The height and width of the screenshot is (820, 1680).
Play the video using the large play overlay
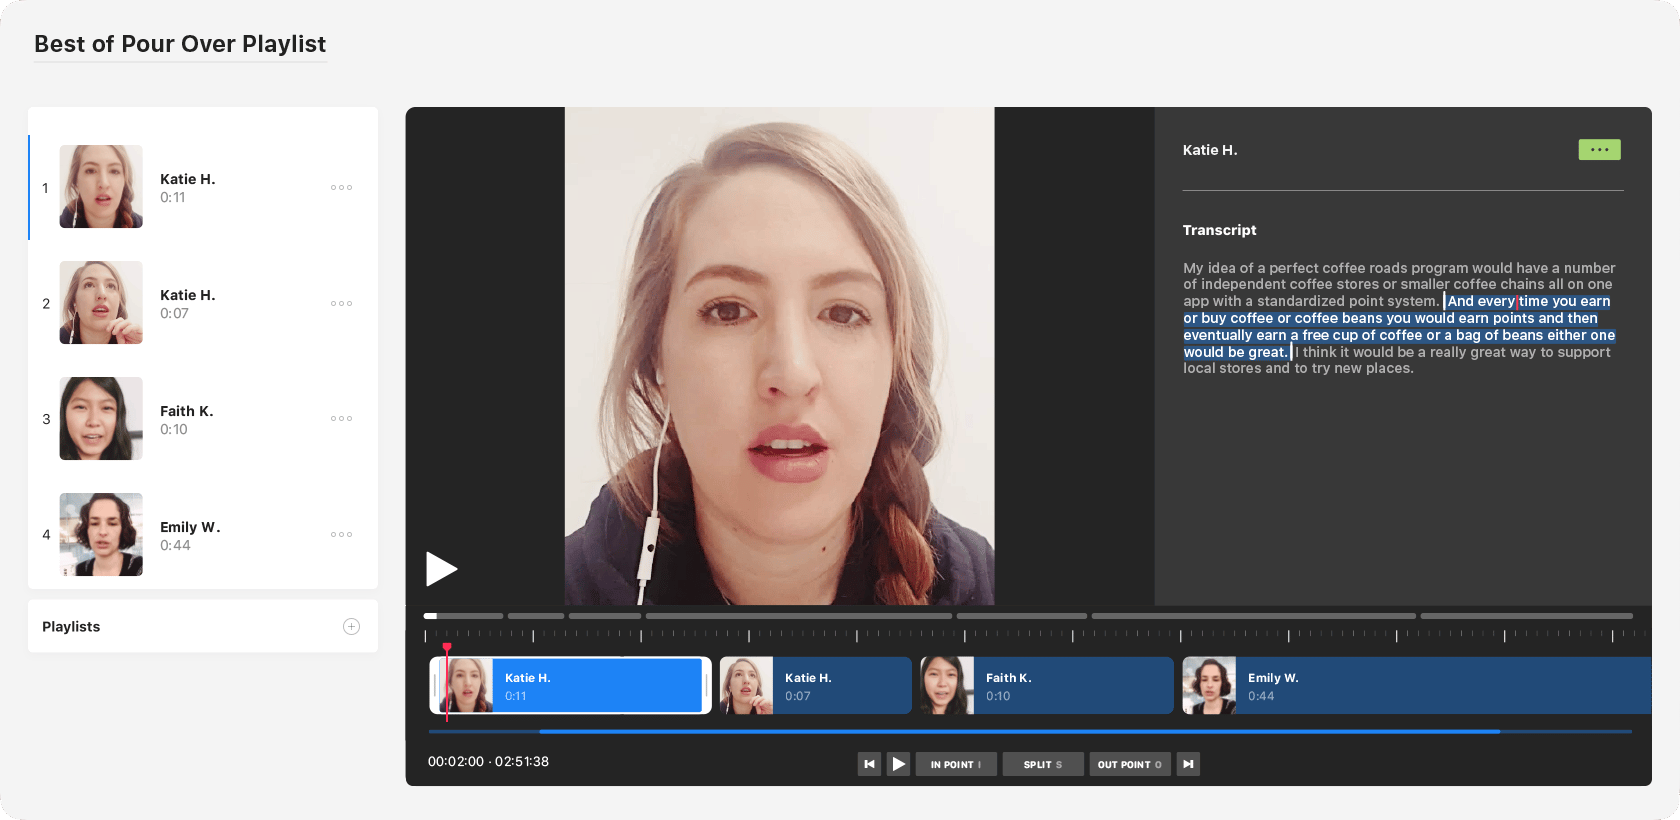click(441, 569)
